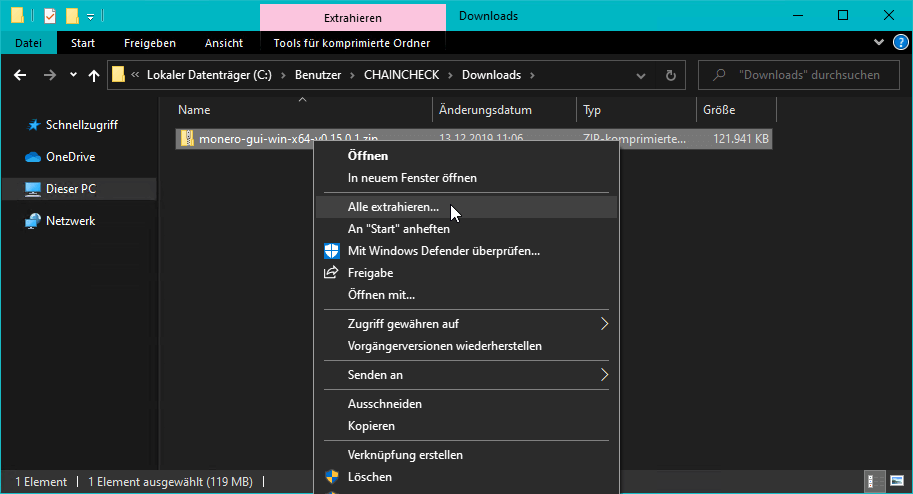The width and height of the screenshot is (913, 494).
Task: Choose Verknüpfung erstellen
Action: (x=466, y=455)
